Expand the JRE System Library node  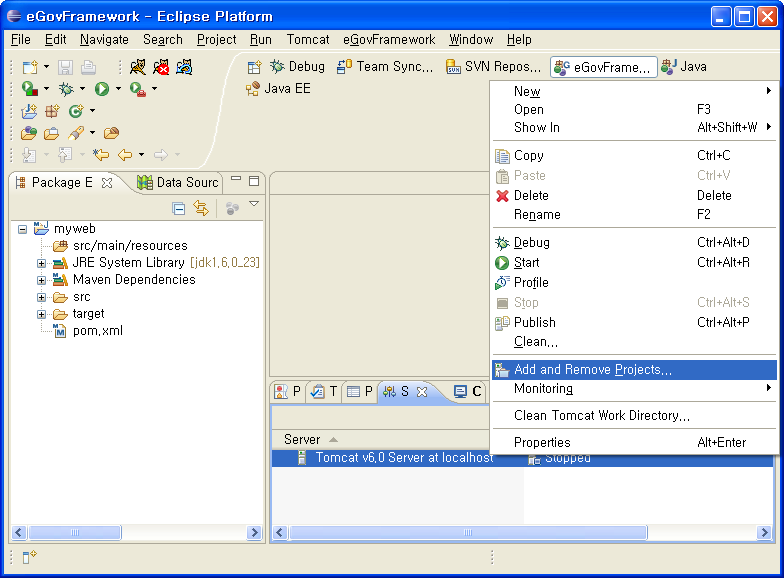[42, 264]
